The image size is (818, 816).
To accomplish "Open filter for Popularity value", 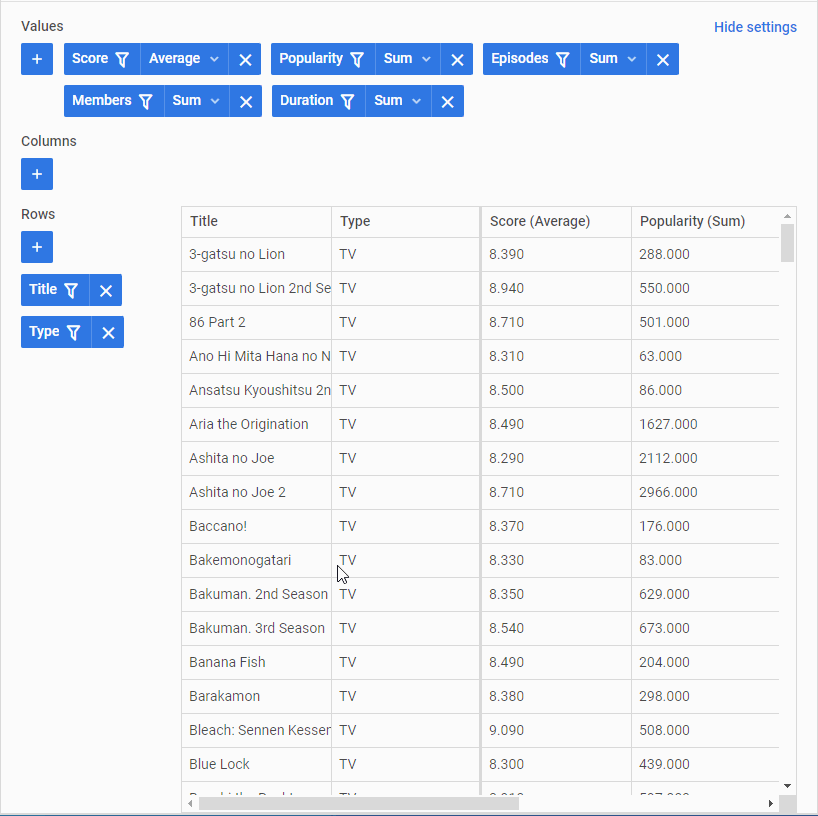I will tap(357, 59).
